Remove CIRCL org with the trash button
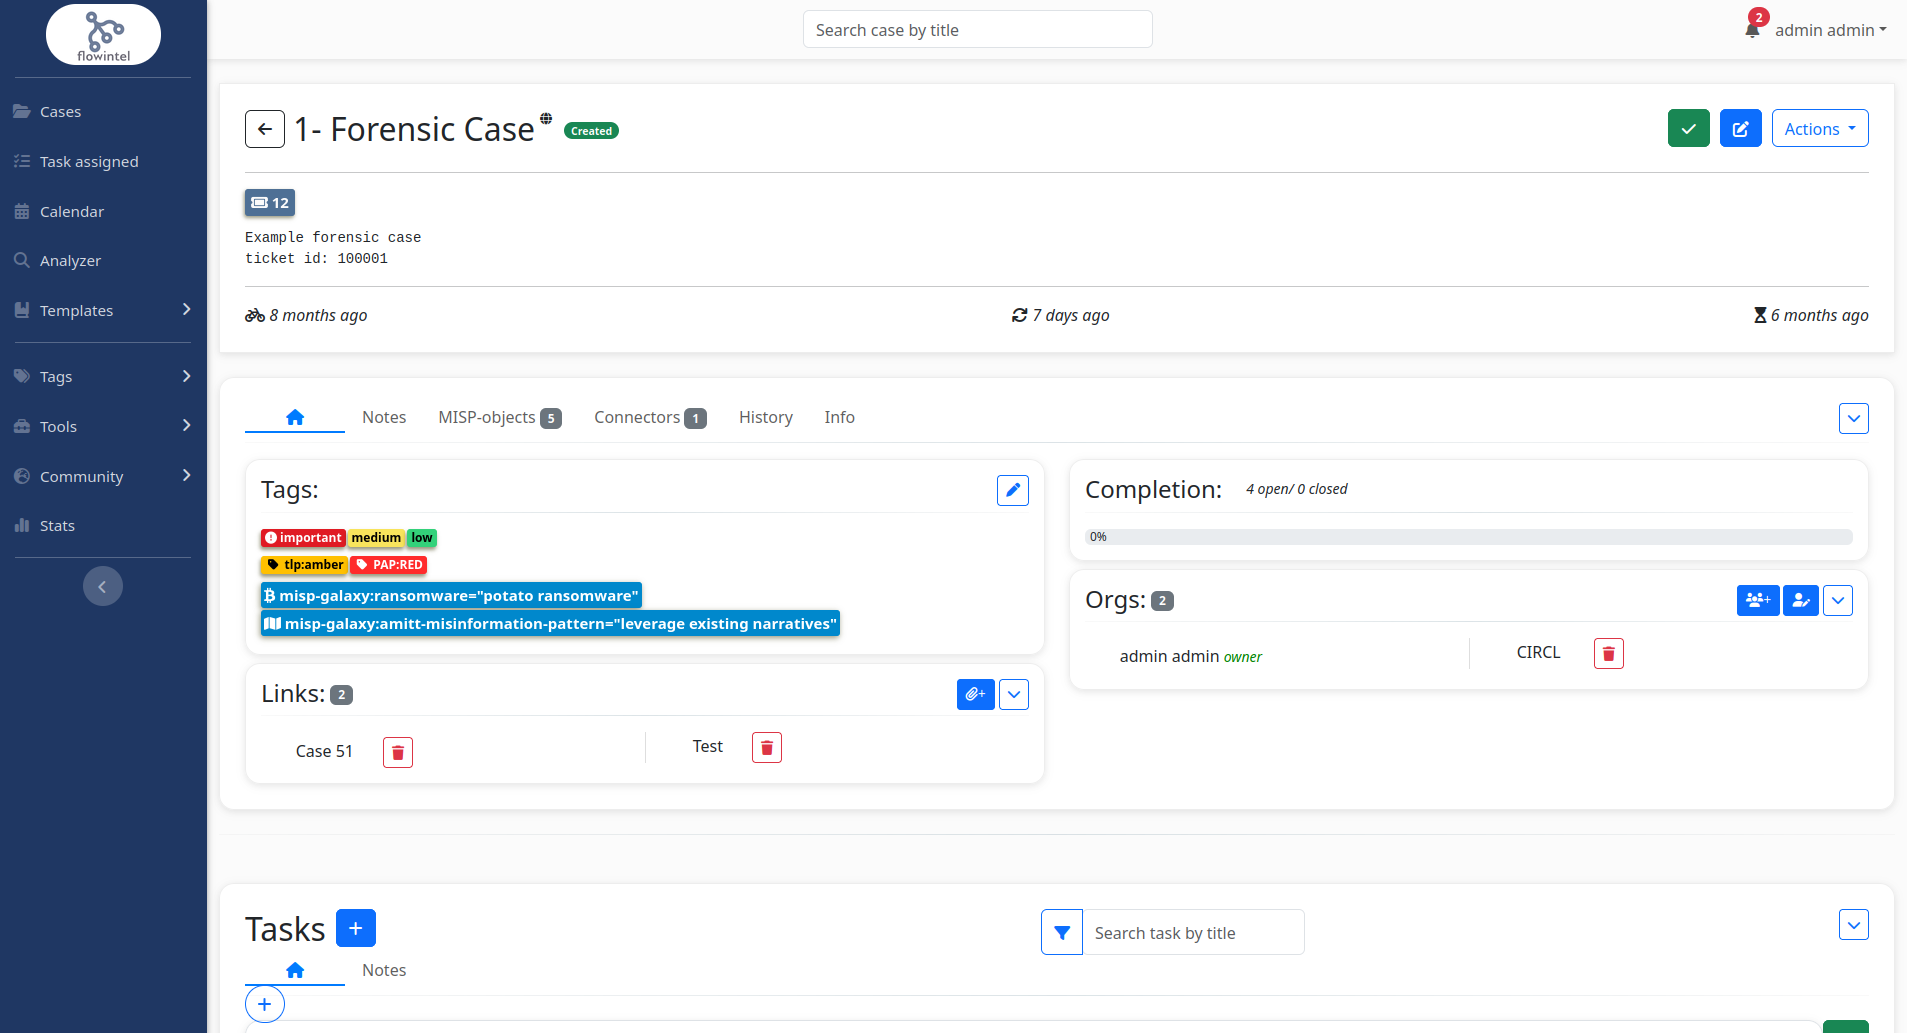Screen dimensions: 1907x1033 [x=1607, y=653]
